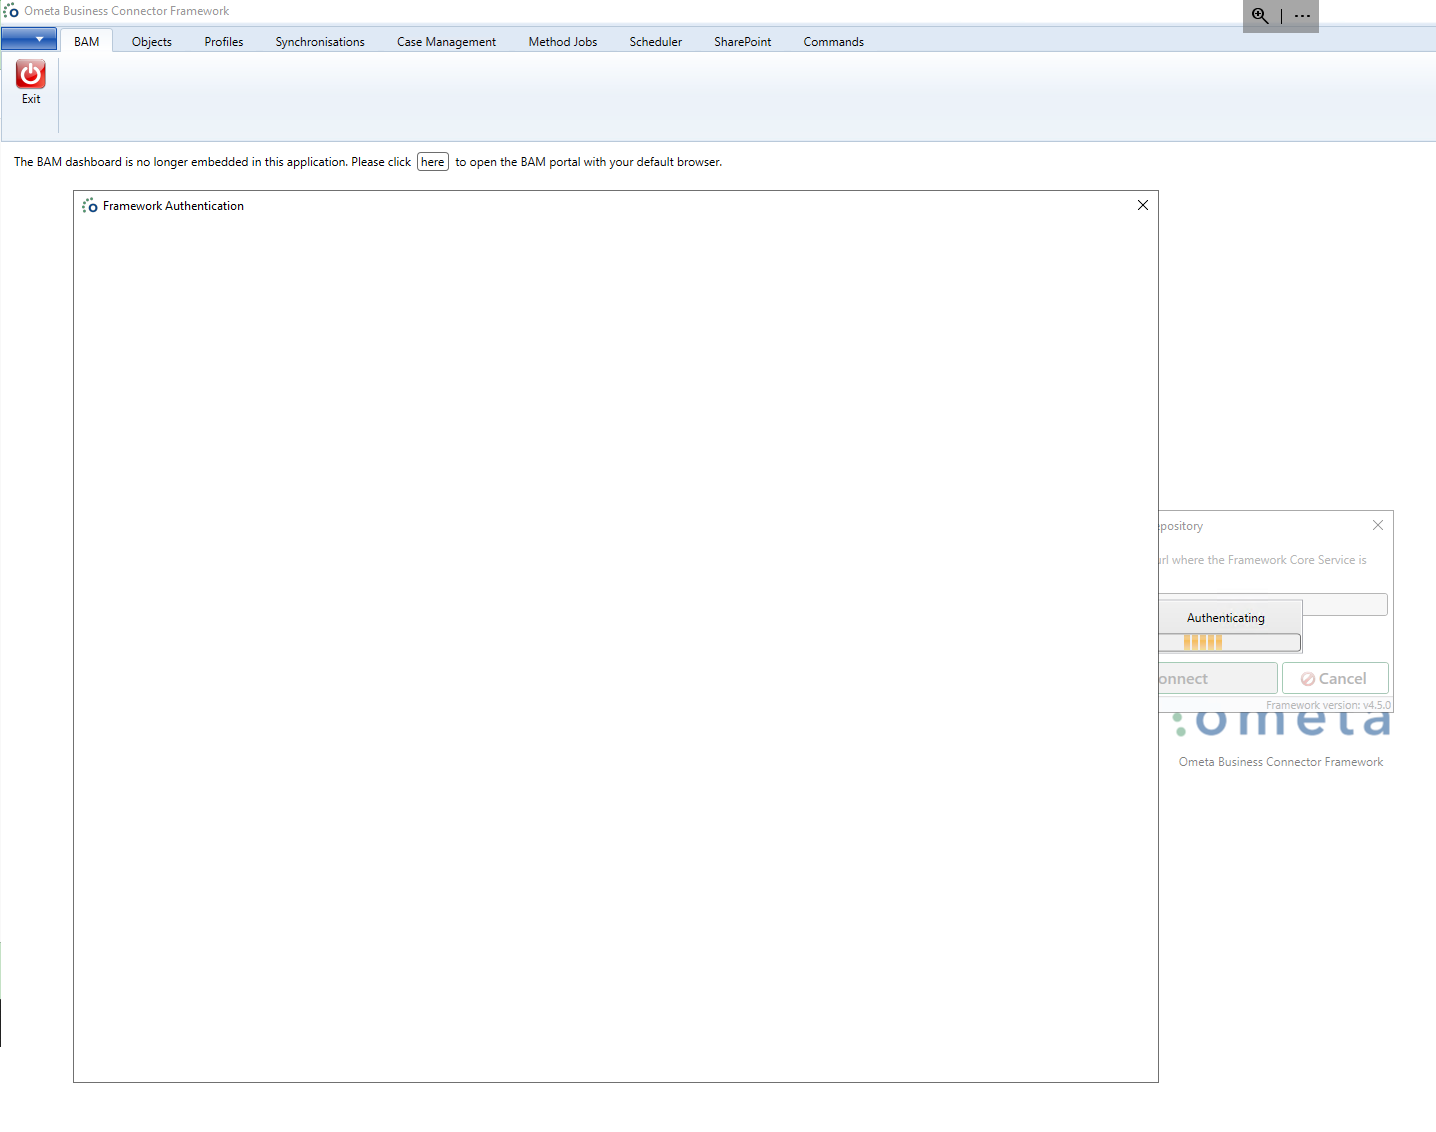1436x1132 pixels.
Task: Click the URL input field in repository dialog
Action: (x=1345, y=604)
